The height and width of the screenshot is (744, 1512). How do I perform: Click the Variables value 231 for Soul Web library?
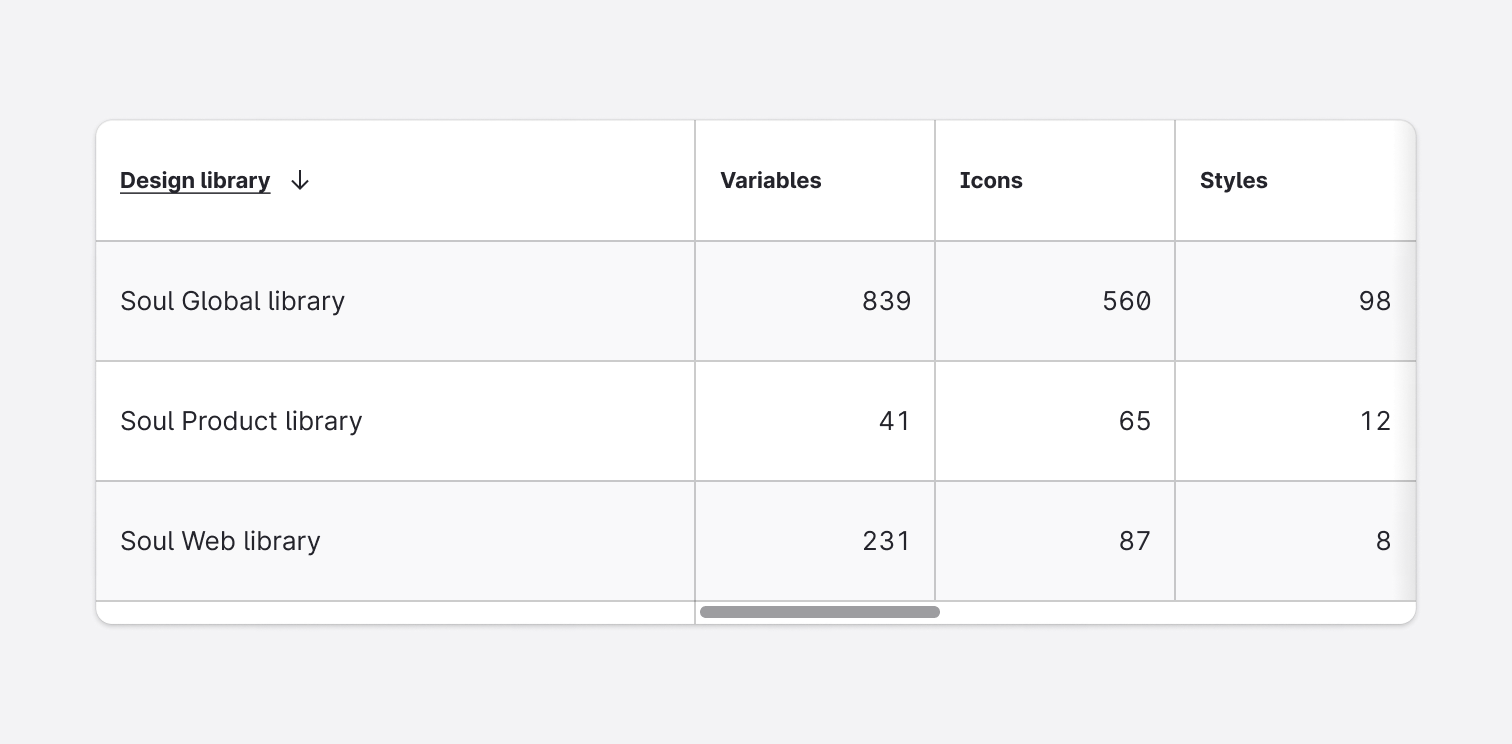[886, 541]
